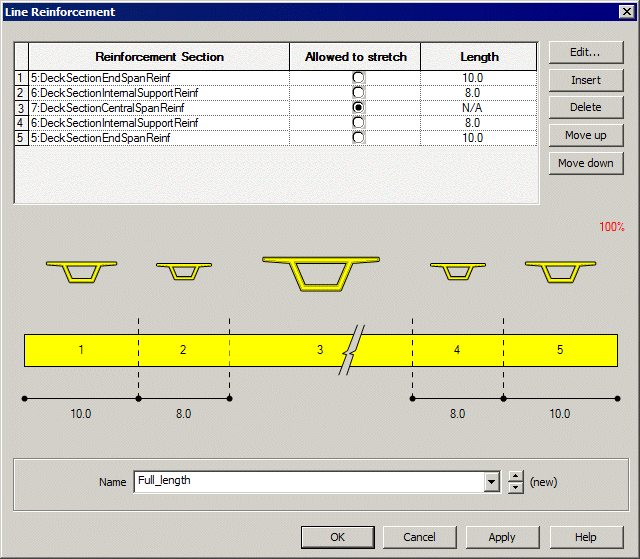Enable stretch for row 4 DeckSectionInternalSupportReinf
Screen dimensions: 640x559
[x=358, y=122]
